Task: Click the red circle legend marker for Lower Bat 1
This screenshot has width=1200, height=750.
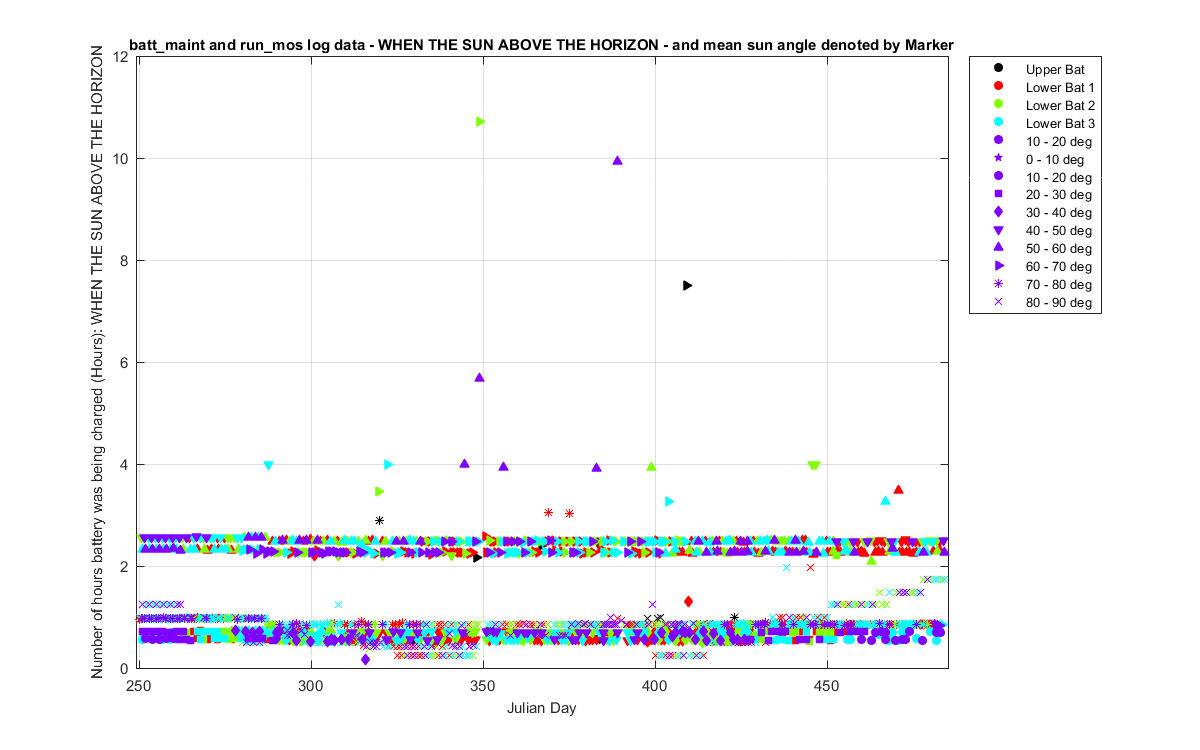Action: [998, 87]
